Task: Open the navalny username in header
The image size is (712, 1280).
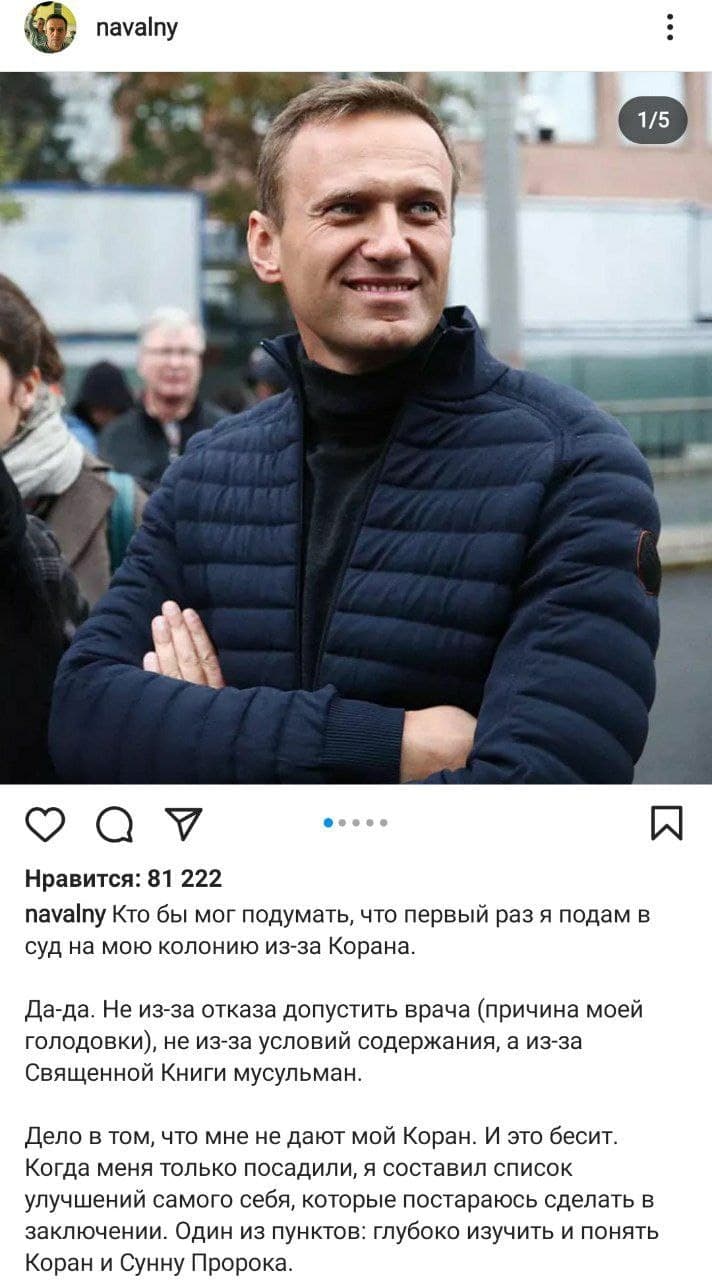Action: coord(136,28)
